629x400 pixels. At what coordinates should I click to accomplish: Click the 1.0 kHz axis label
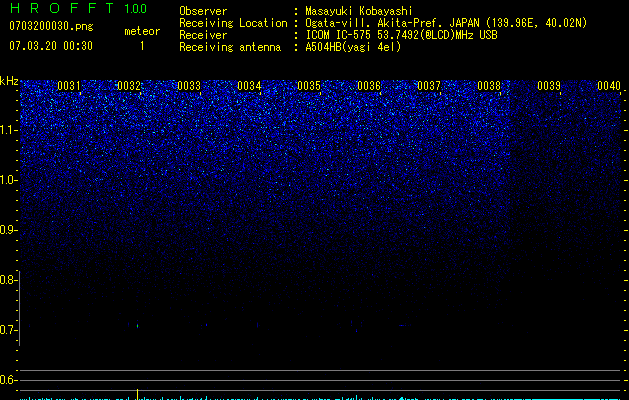[x=8, y=180]
